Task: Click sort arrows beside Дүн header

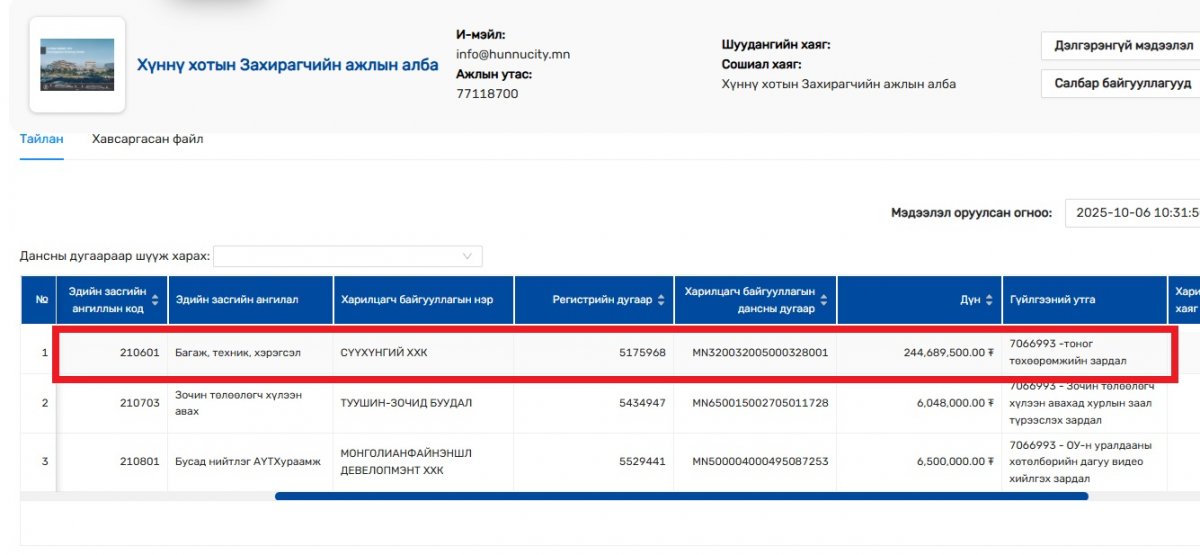Action: tap(989, 300)
